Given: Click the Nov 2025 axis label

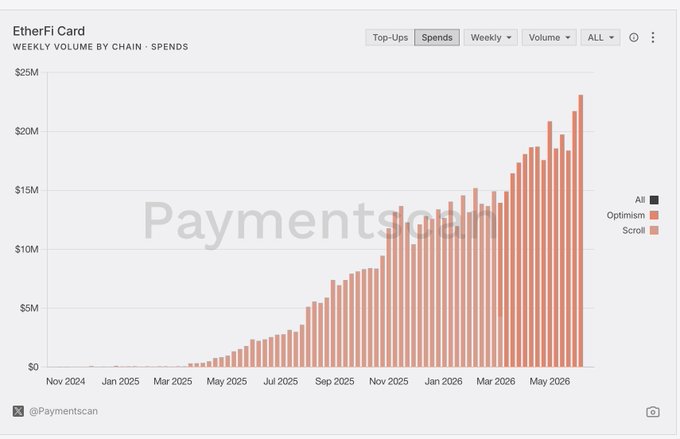Looking at the screenshot, I should 389,381.
